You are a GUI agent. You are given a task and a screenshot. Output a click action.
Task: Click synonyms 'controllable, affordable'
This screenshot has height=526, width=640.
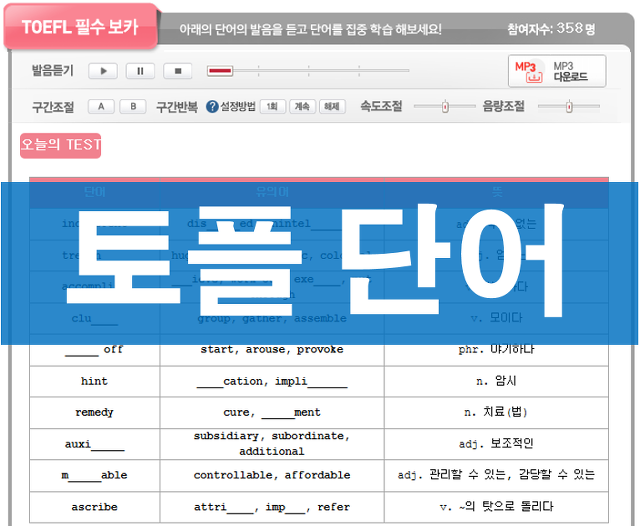[272, 475]
